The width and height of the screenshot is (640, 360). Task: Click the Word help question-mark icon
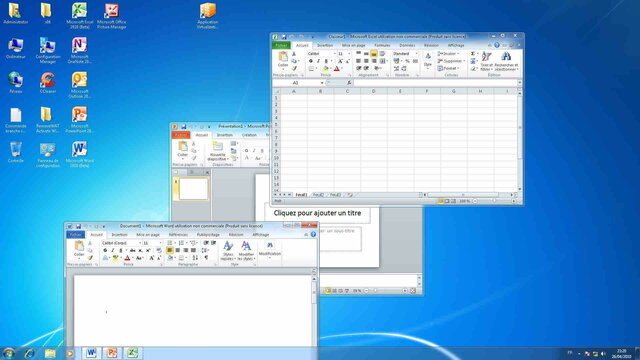click(313, 234)
